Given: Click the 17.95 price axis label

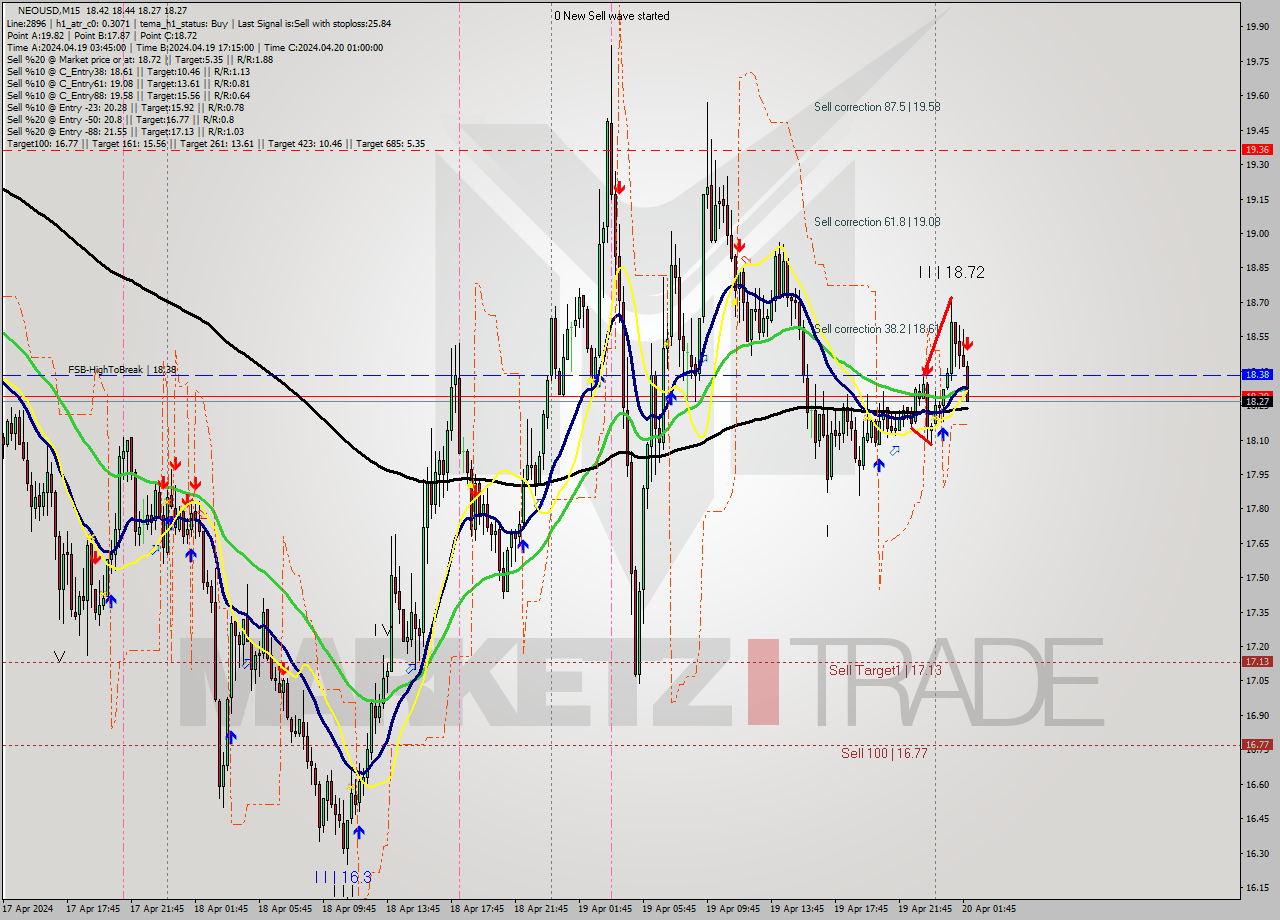Looking at the screenshot, I should [1257, 475].
